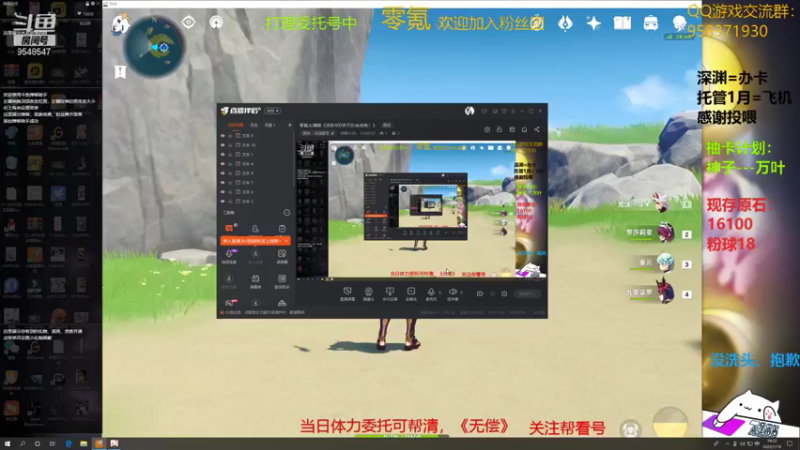Open the compass icon in the game top bar
Screen dimensions: 800x450
coord(537,23)
